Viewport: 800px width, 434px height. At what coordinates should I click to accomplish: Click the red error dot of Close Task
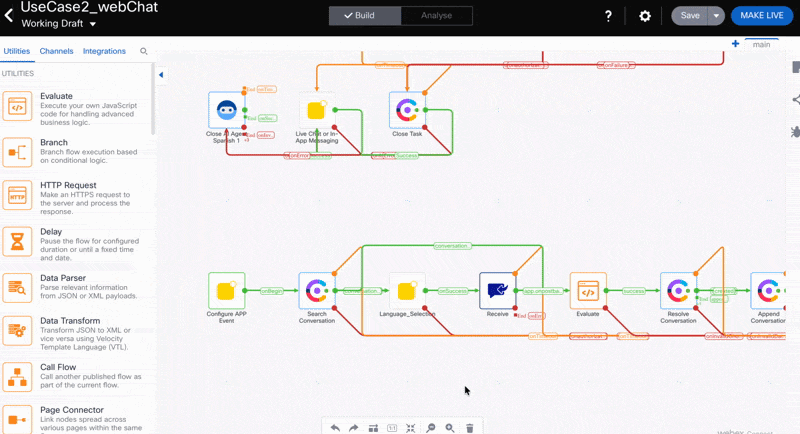[425, 127]
